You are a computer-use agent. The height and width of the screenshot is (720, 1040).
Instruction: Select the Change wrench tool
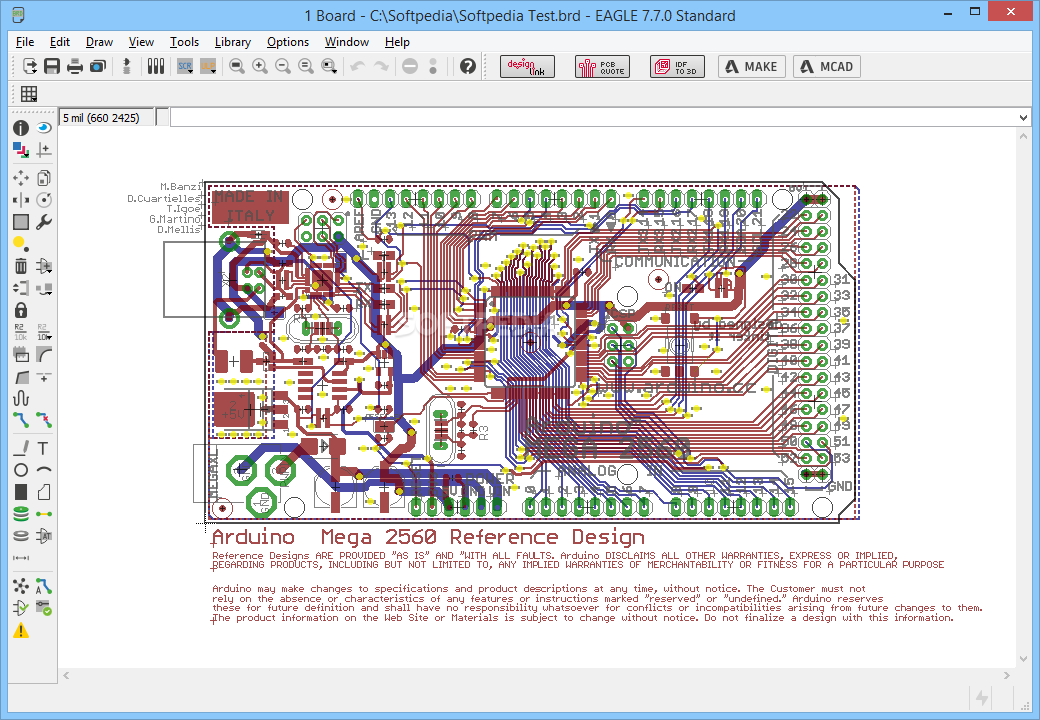(x=44, y=222)
